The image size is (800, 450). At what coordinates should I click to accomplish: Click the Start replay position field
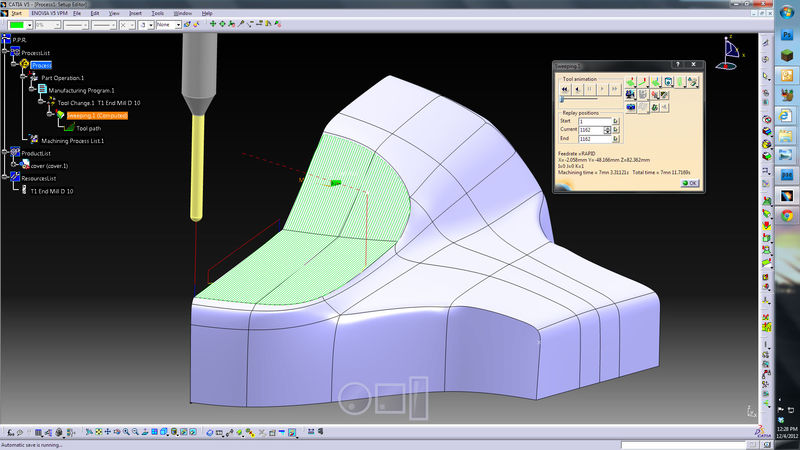pos(595,121)
